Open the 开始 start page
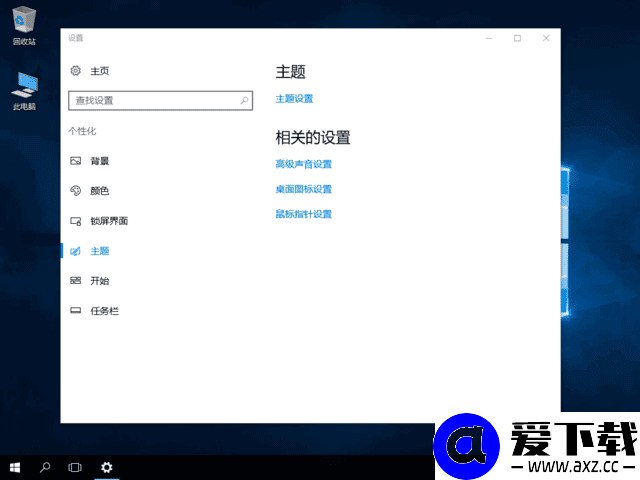640x480 pixels. coord(100,281)
